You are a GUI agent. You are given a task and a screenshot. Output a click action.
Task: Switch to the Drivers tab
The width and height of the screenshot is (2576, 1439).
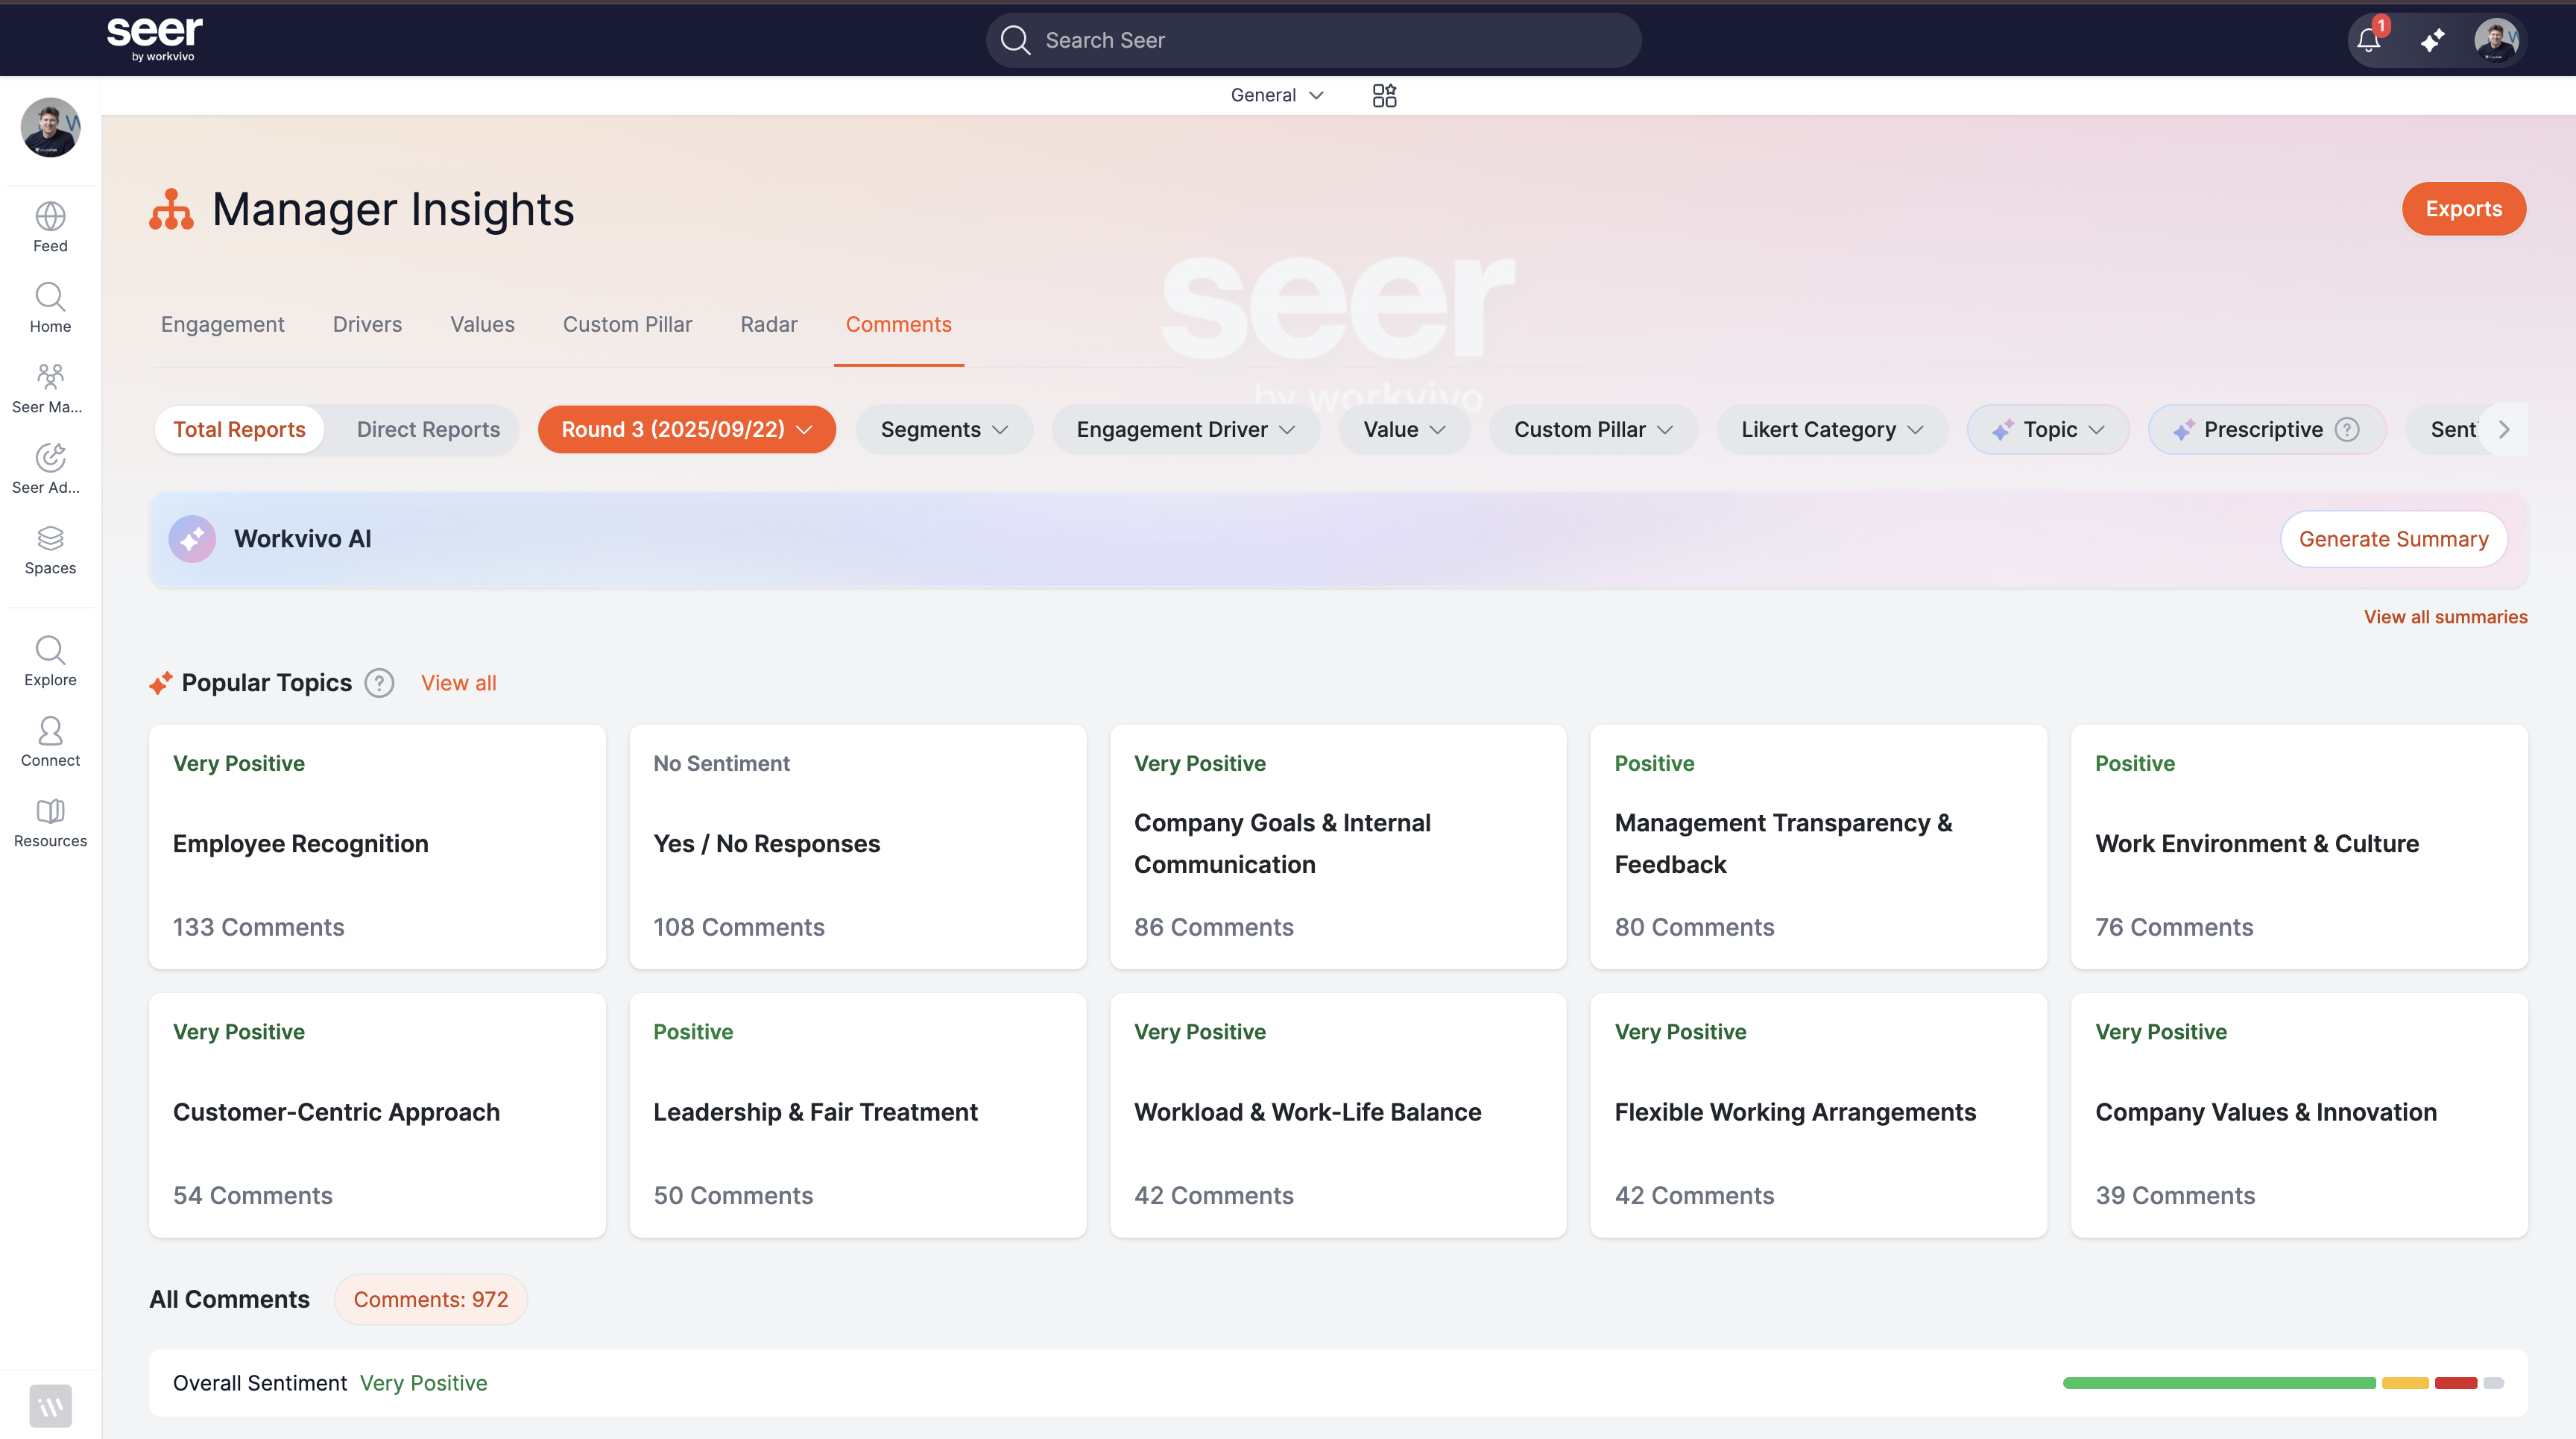(367, 324)
